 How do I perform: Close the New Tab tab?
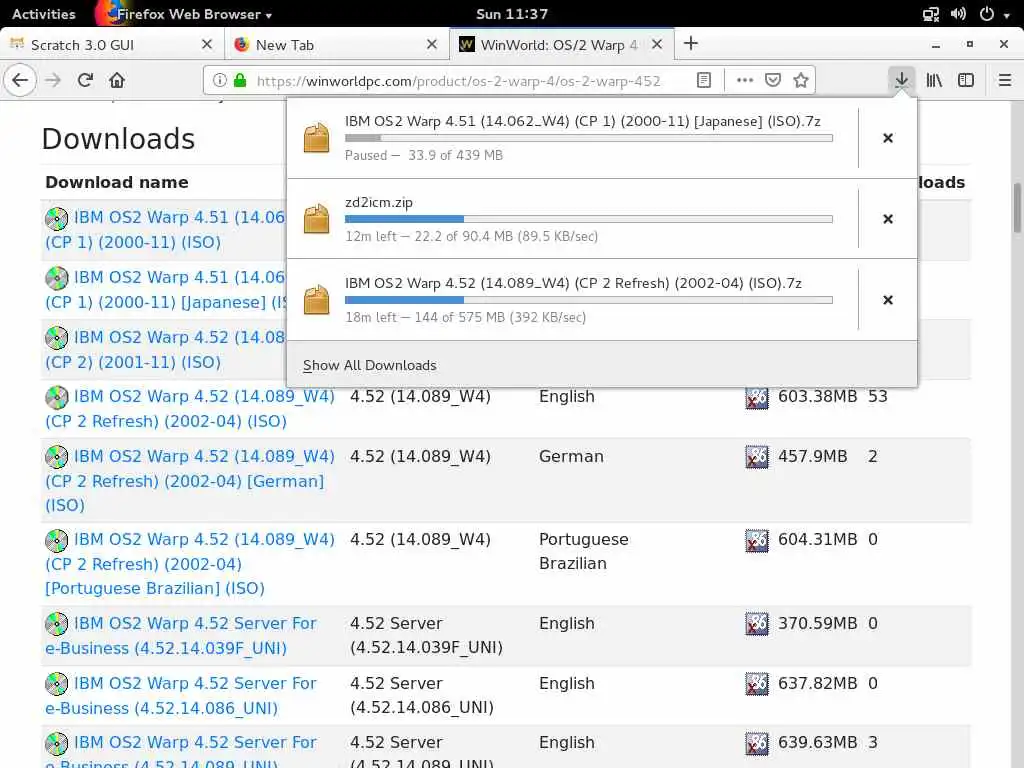coord(432,44)
